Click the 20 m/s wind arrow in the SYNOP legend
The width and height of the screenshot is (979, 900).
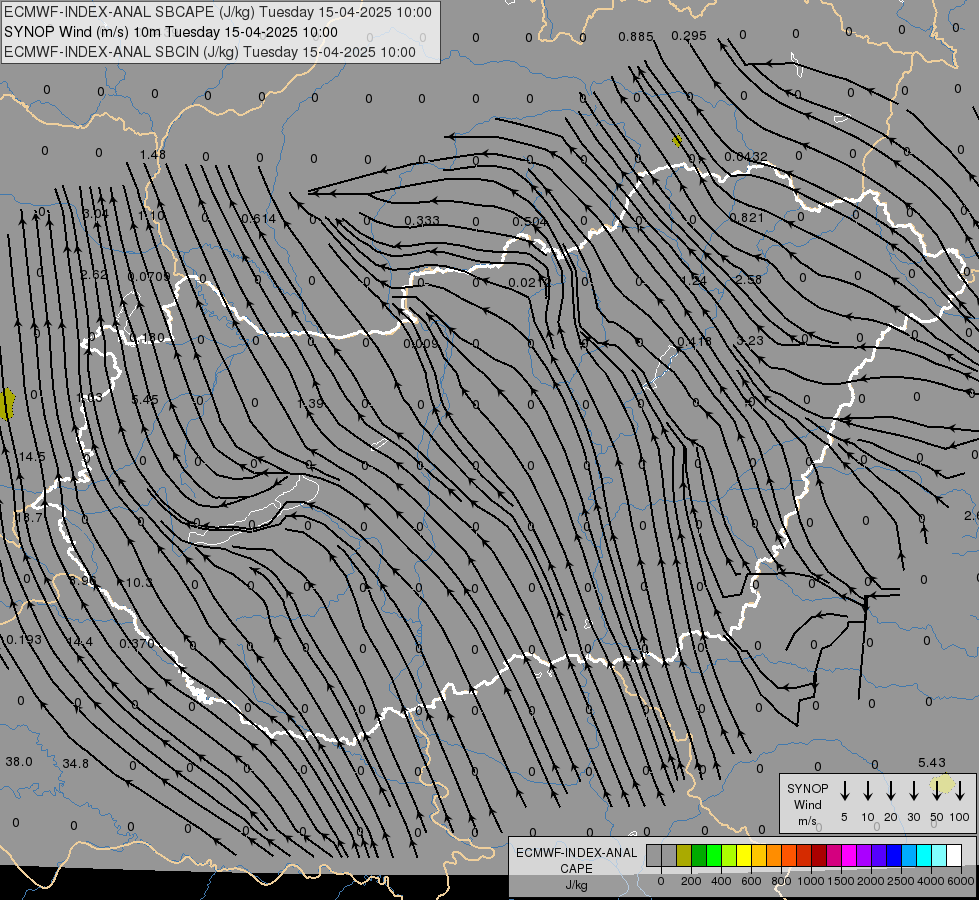890,790
